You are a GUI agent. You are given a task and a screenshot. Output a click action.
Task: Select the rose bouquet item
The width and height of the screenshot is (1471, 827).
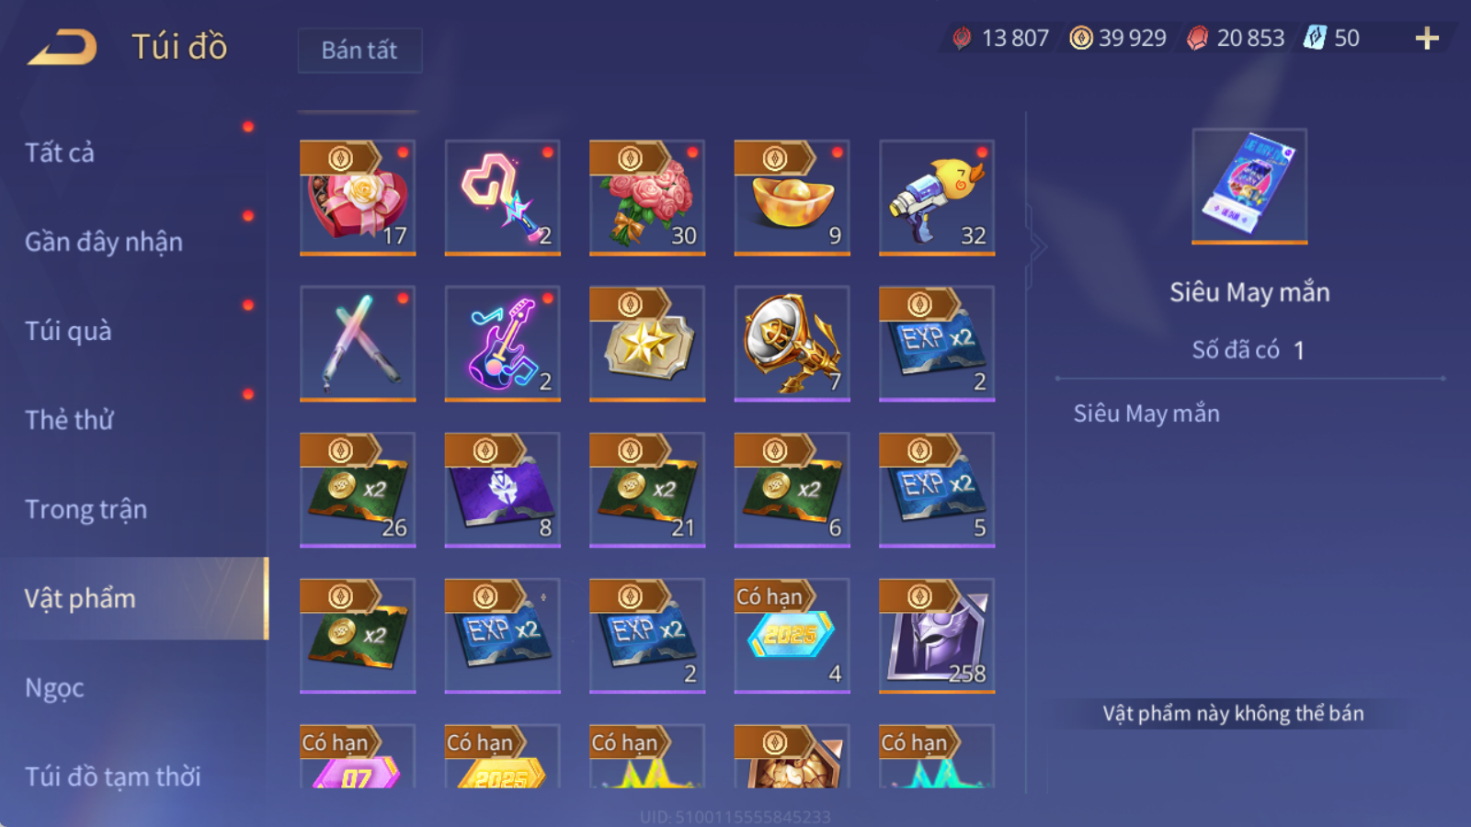tap(647, 197)
